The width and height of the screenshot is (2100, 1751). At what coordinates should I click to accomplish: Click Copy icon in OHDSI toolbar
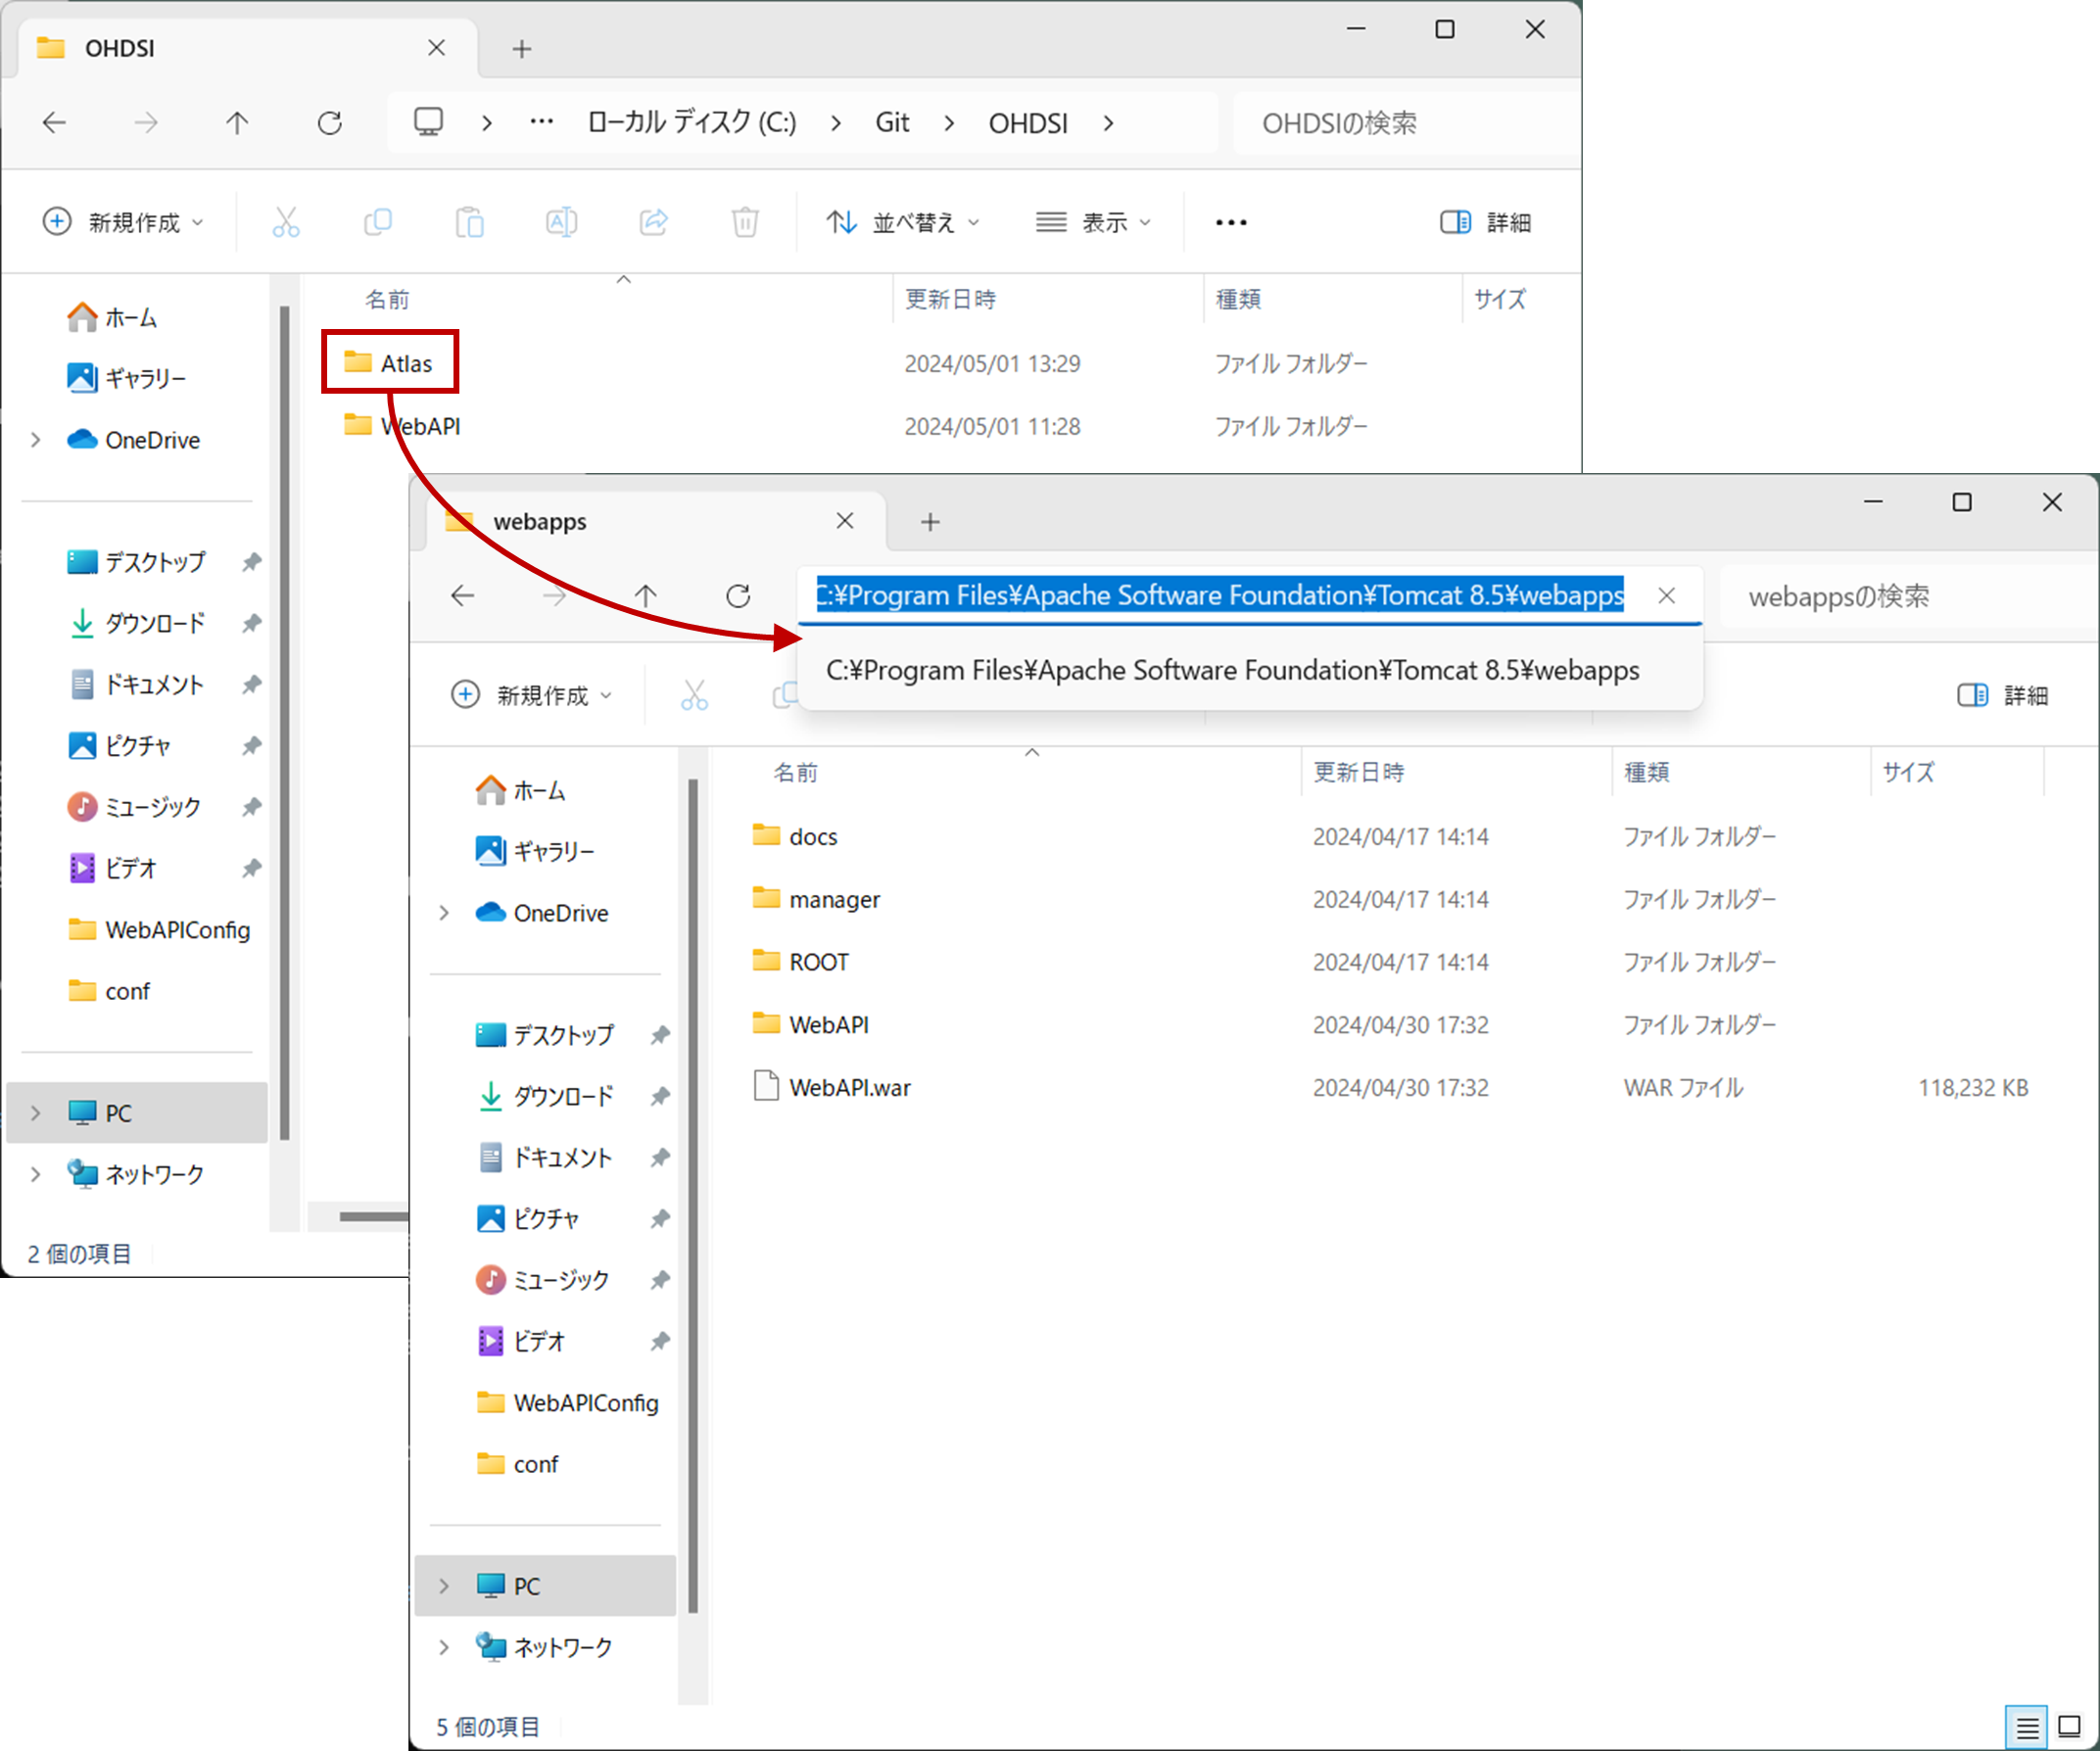coord(378,222)
